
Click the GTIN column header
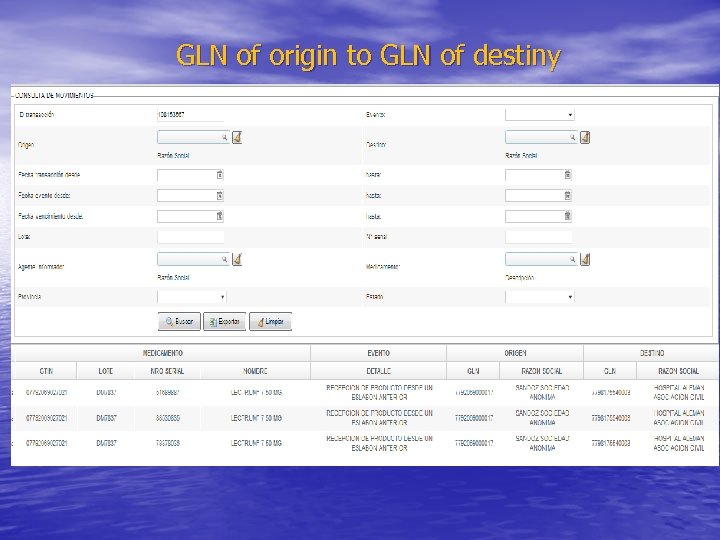click(x=46, y=371)
